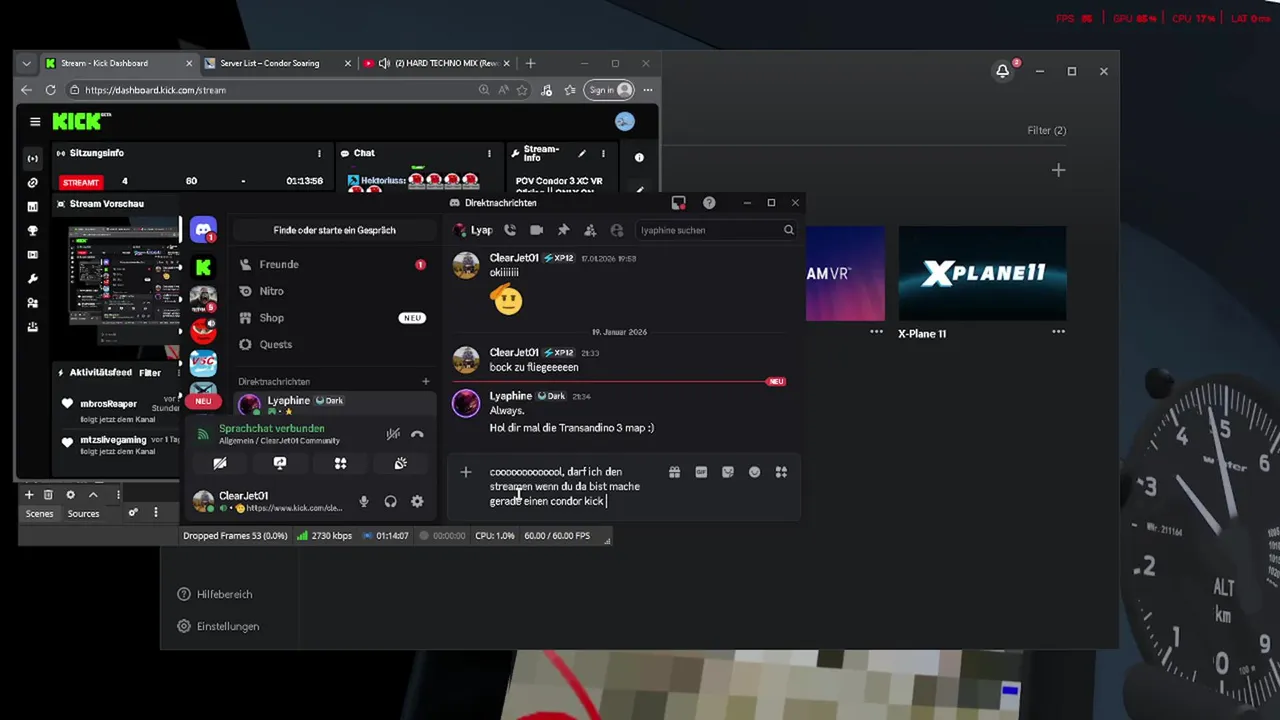
Task: Open Kick Chat panel three-dot menu
Action: click(489, 154)
